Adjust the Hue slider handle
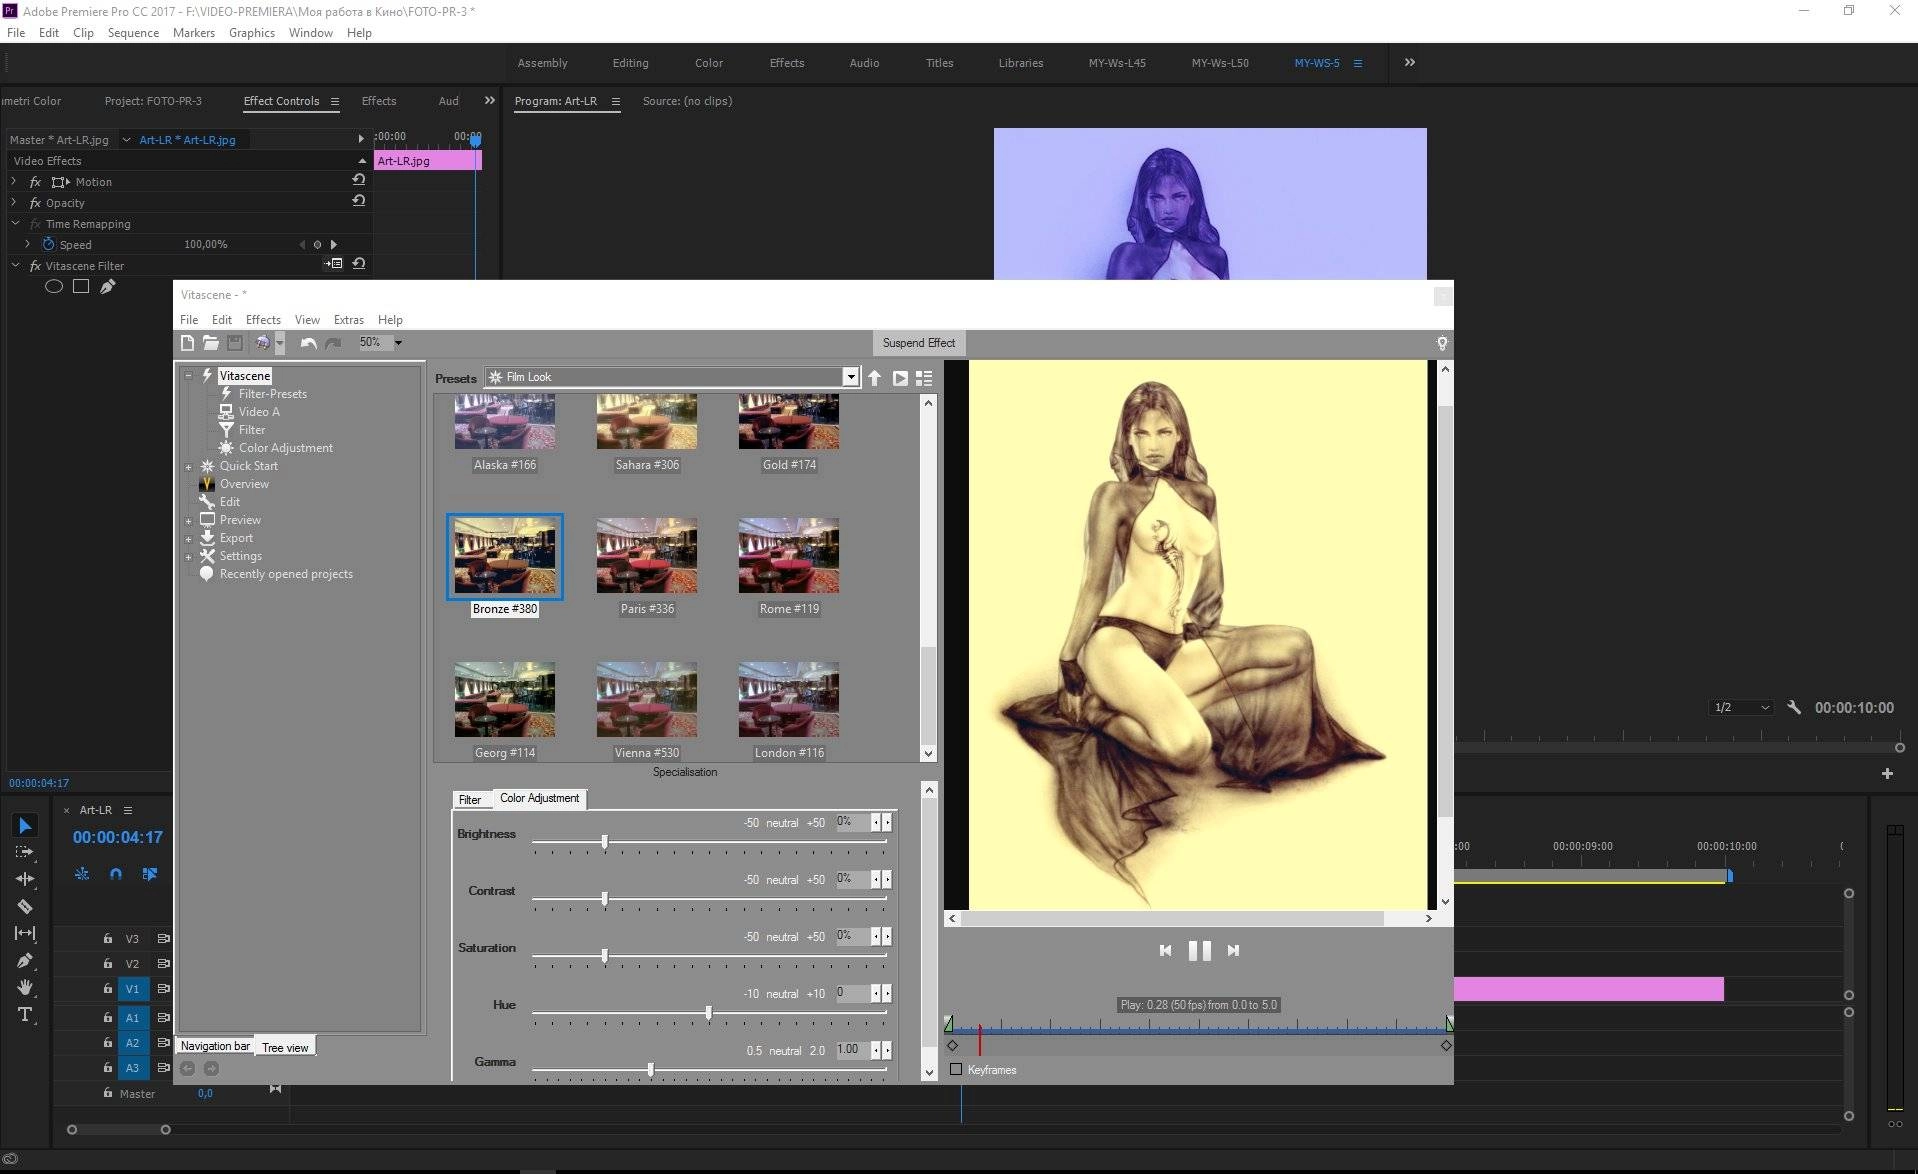The height and width of the screenshot is (1174, 1918). [x=709, y=1013]
